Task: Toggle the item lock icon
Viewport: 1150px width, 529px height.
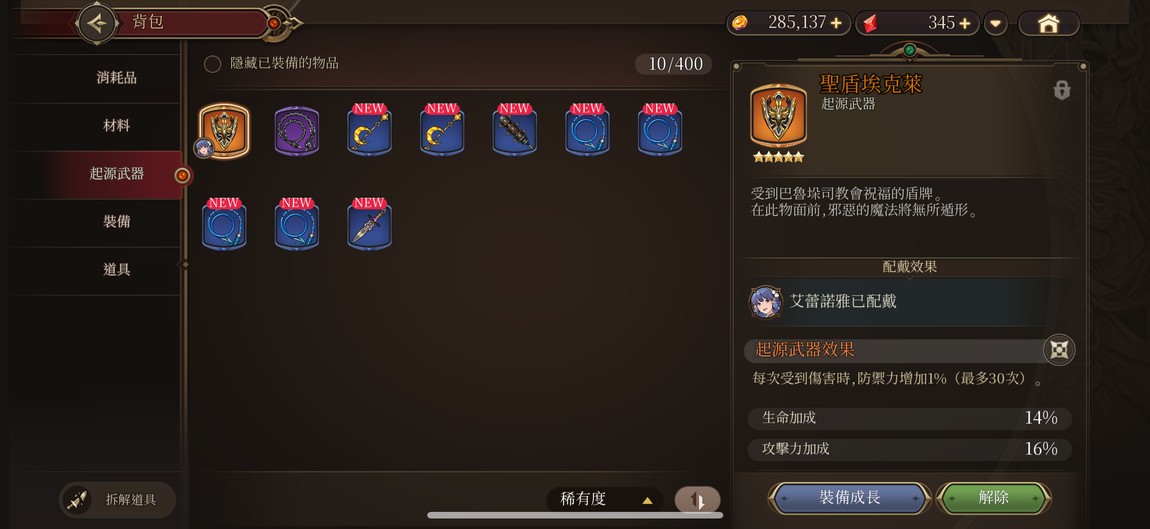Action: (1061, 90)
